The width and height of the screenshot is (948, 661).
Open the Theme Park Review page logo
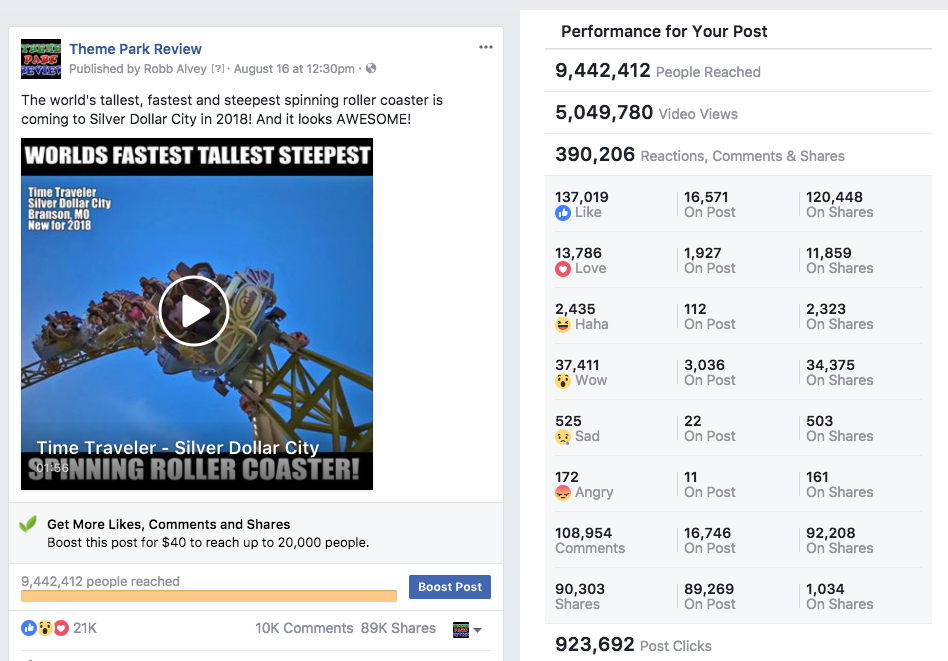(x=41, y=59)
